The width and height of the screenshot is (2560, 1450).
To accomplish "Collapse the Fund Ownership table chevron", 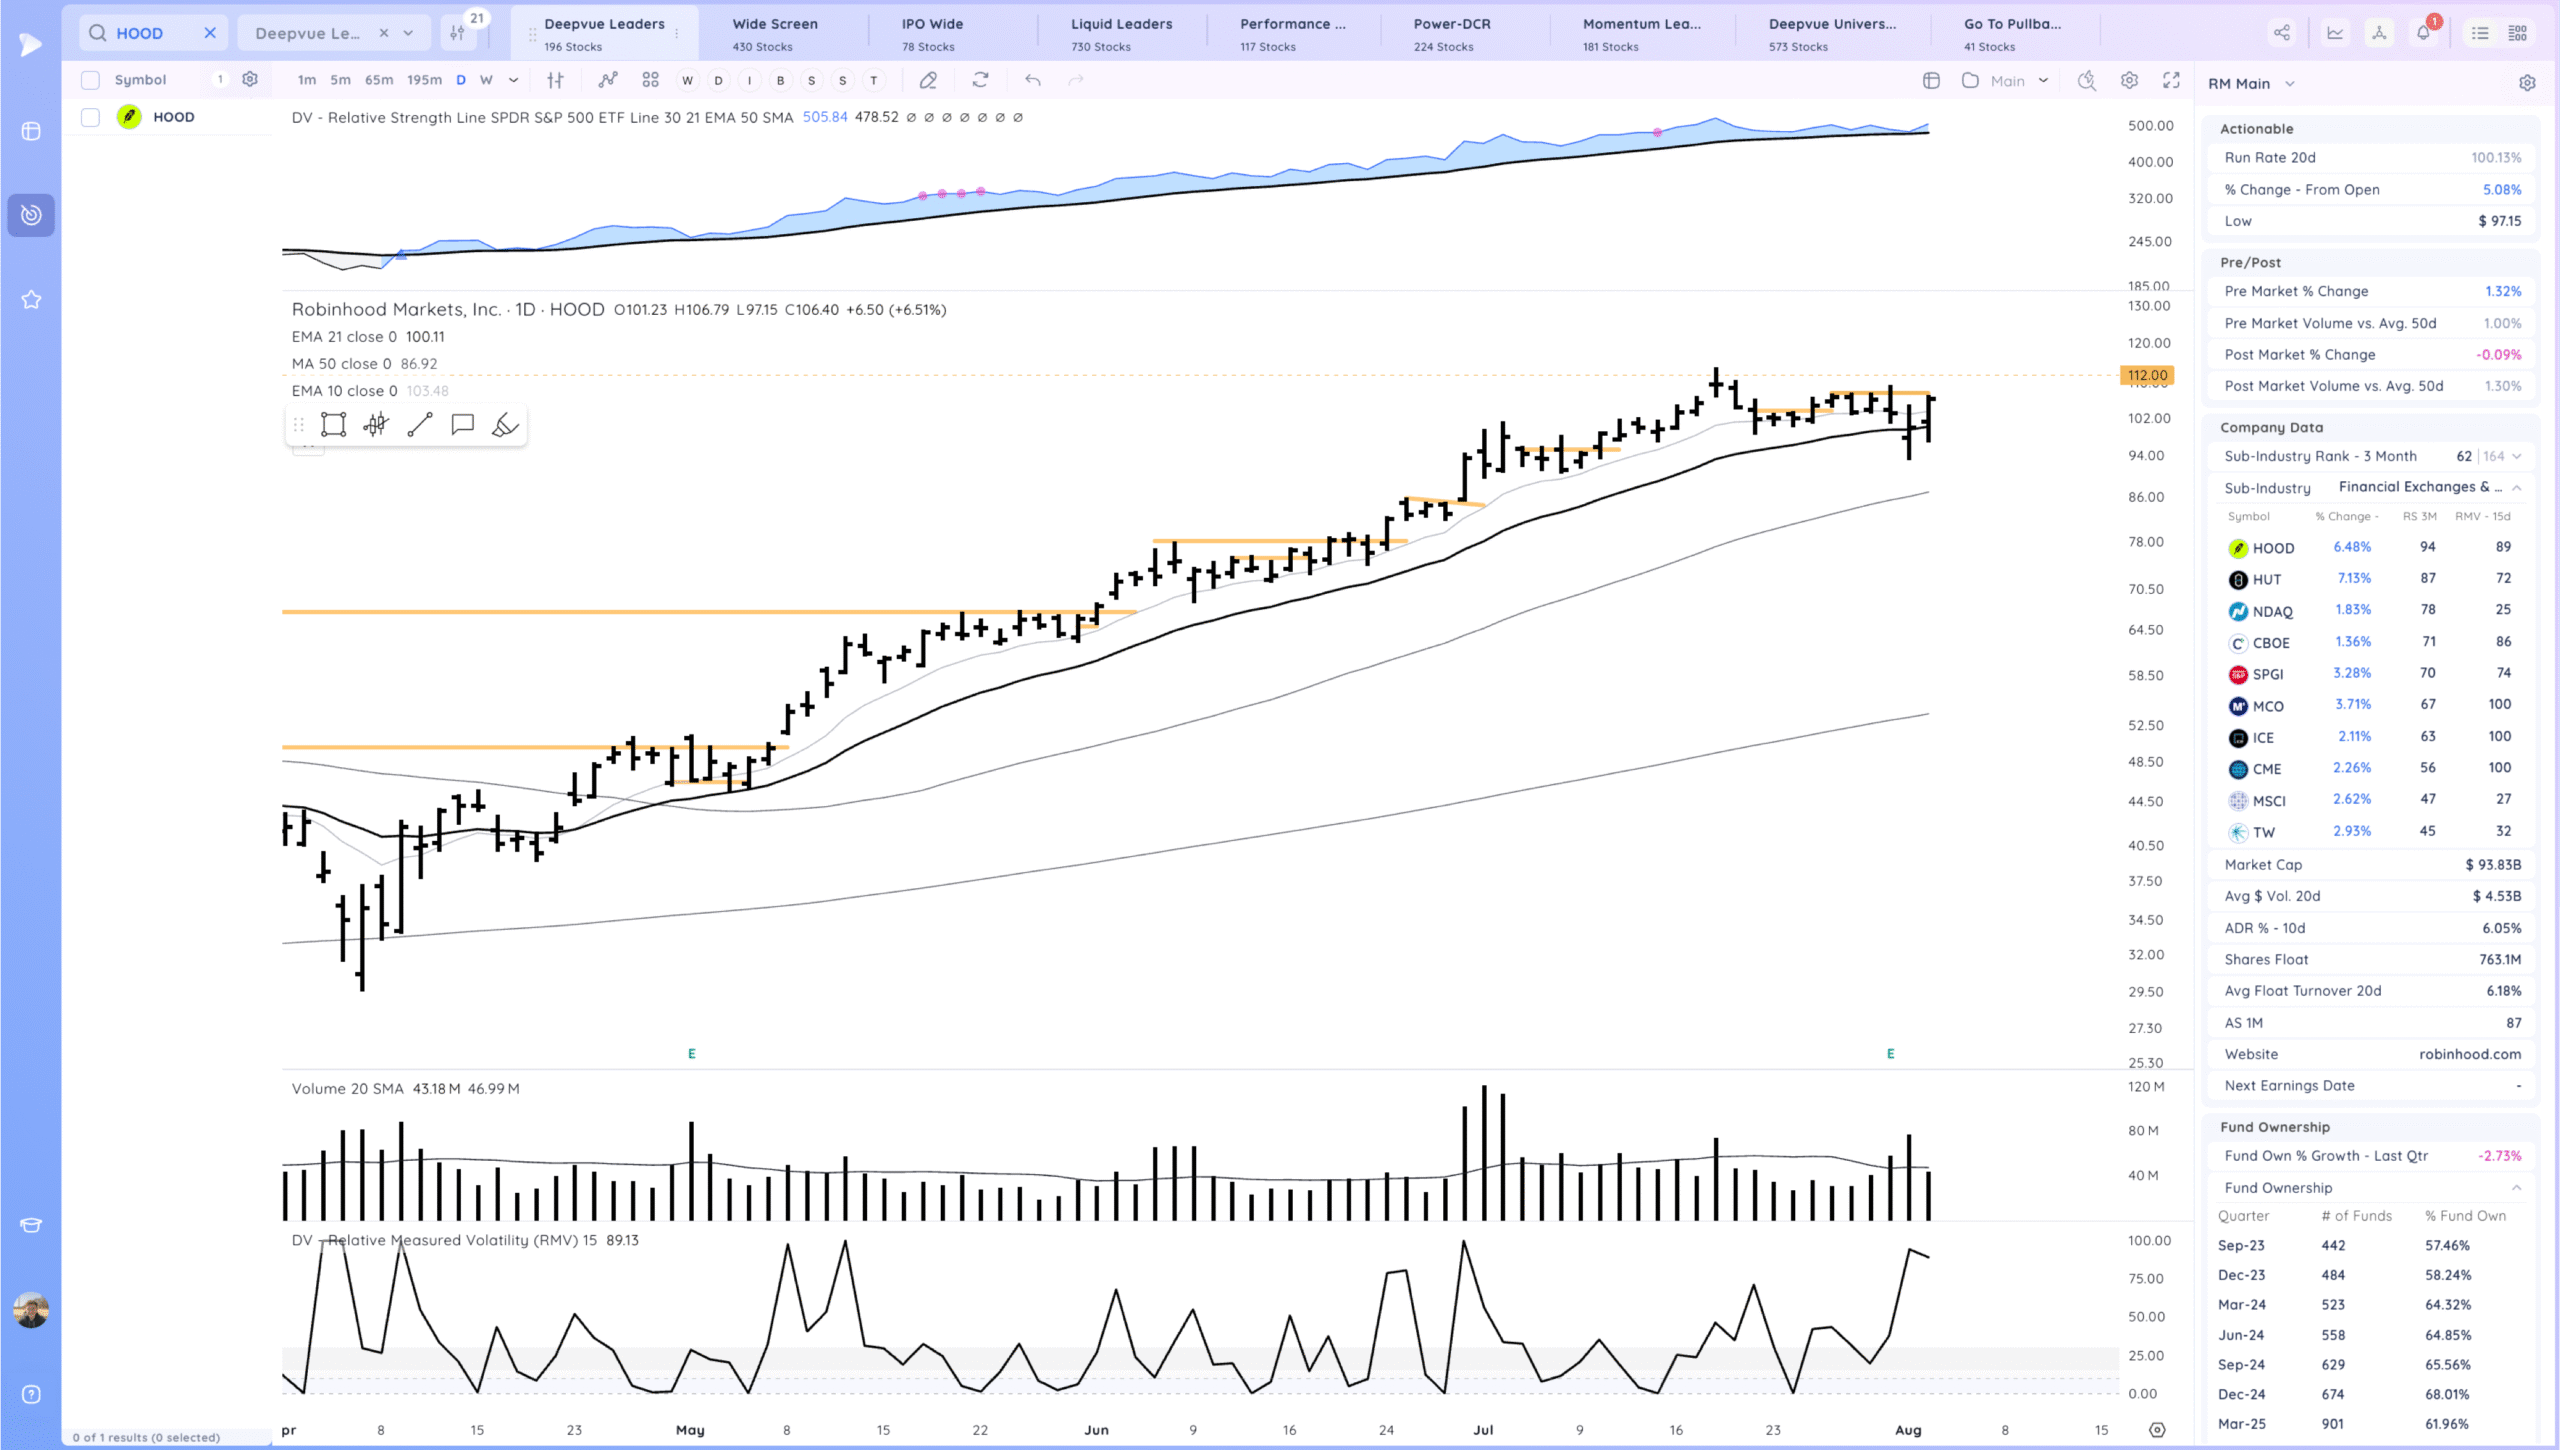I will coord(2517,1187).
